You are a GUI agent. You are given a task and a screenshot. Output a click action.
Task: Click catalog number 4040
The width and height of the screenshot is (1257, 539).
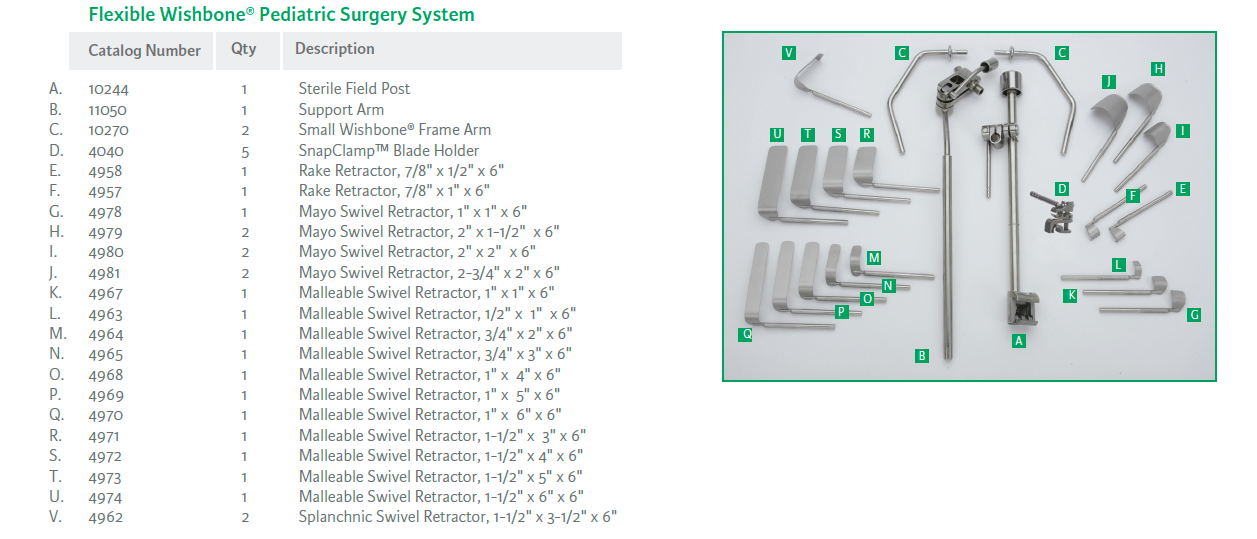coord(105,151)
